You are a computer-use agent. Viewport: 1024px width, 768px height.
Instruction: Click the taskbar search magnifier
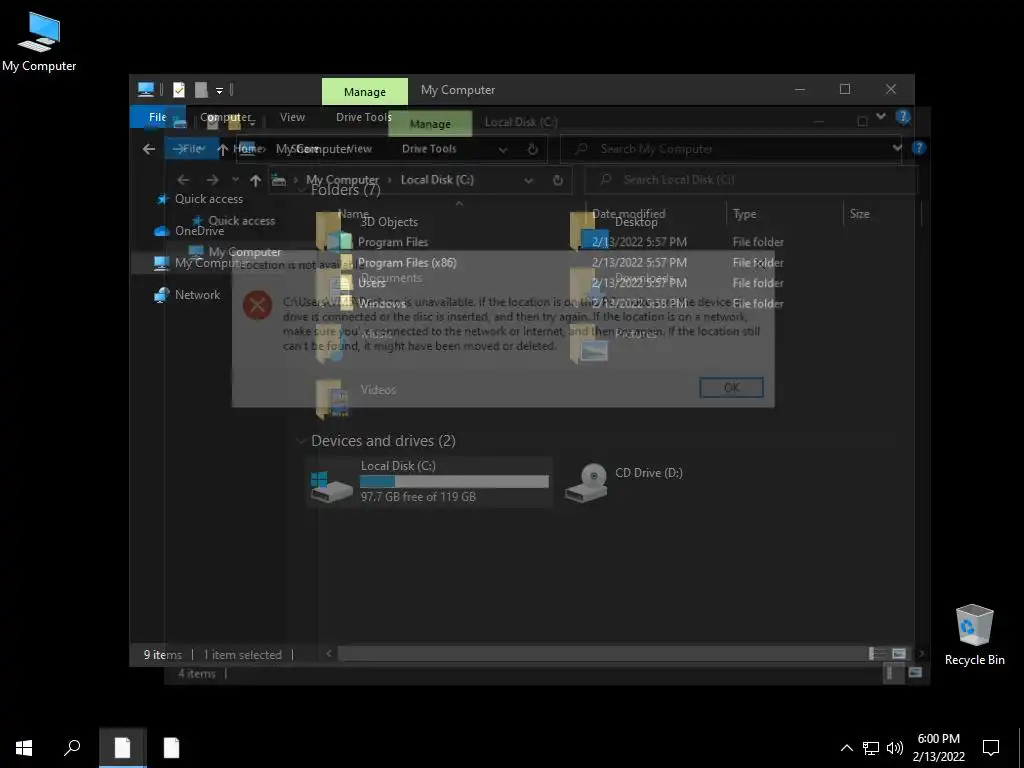point(72,748)
